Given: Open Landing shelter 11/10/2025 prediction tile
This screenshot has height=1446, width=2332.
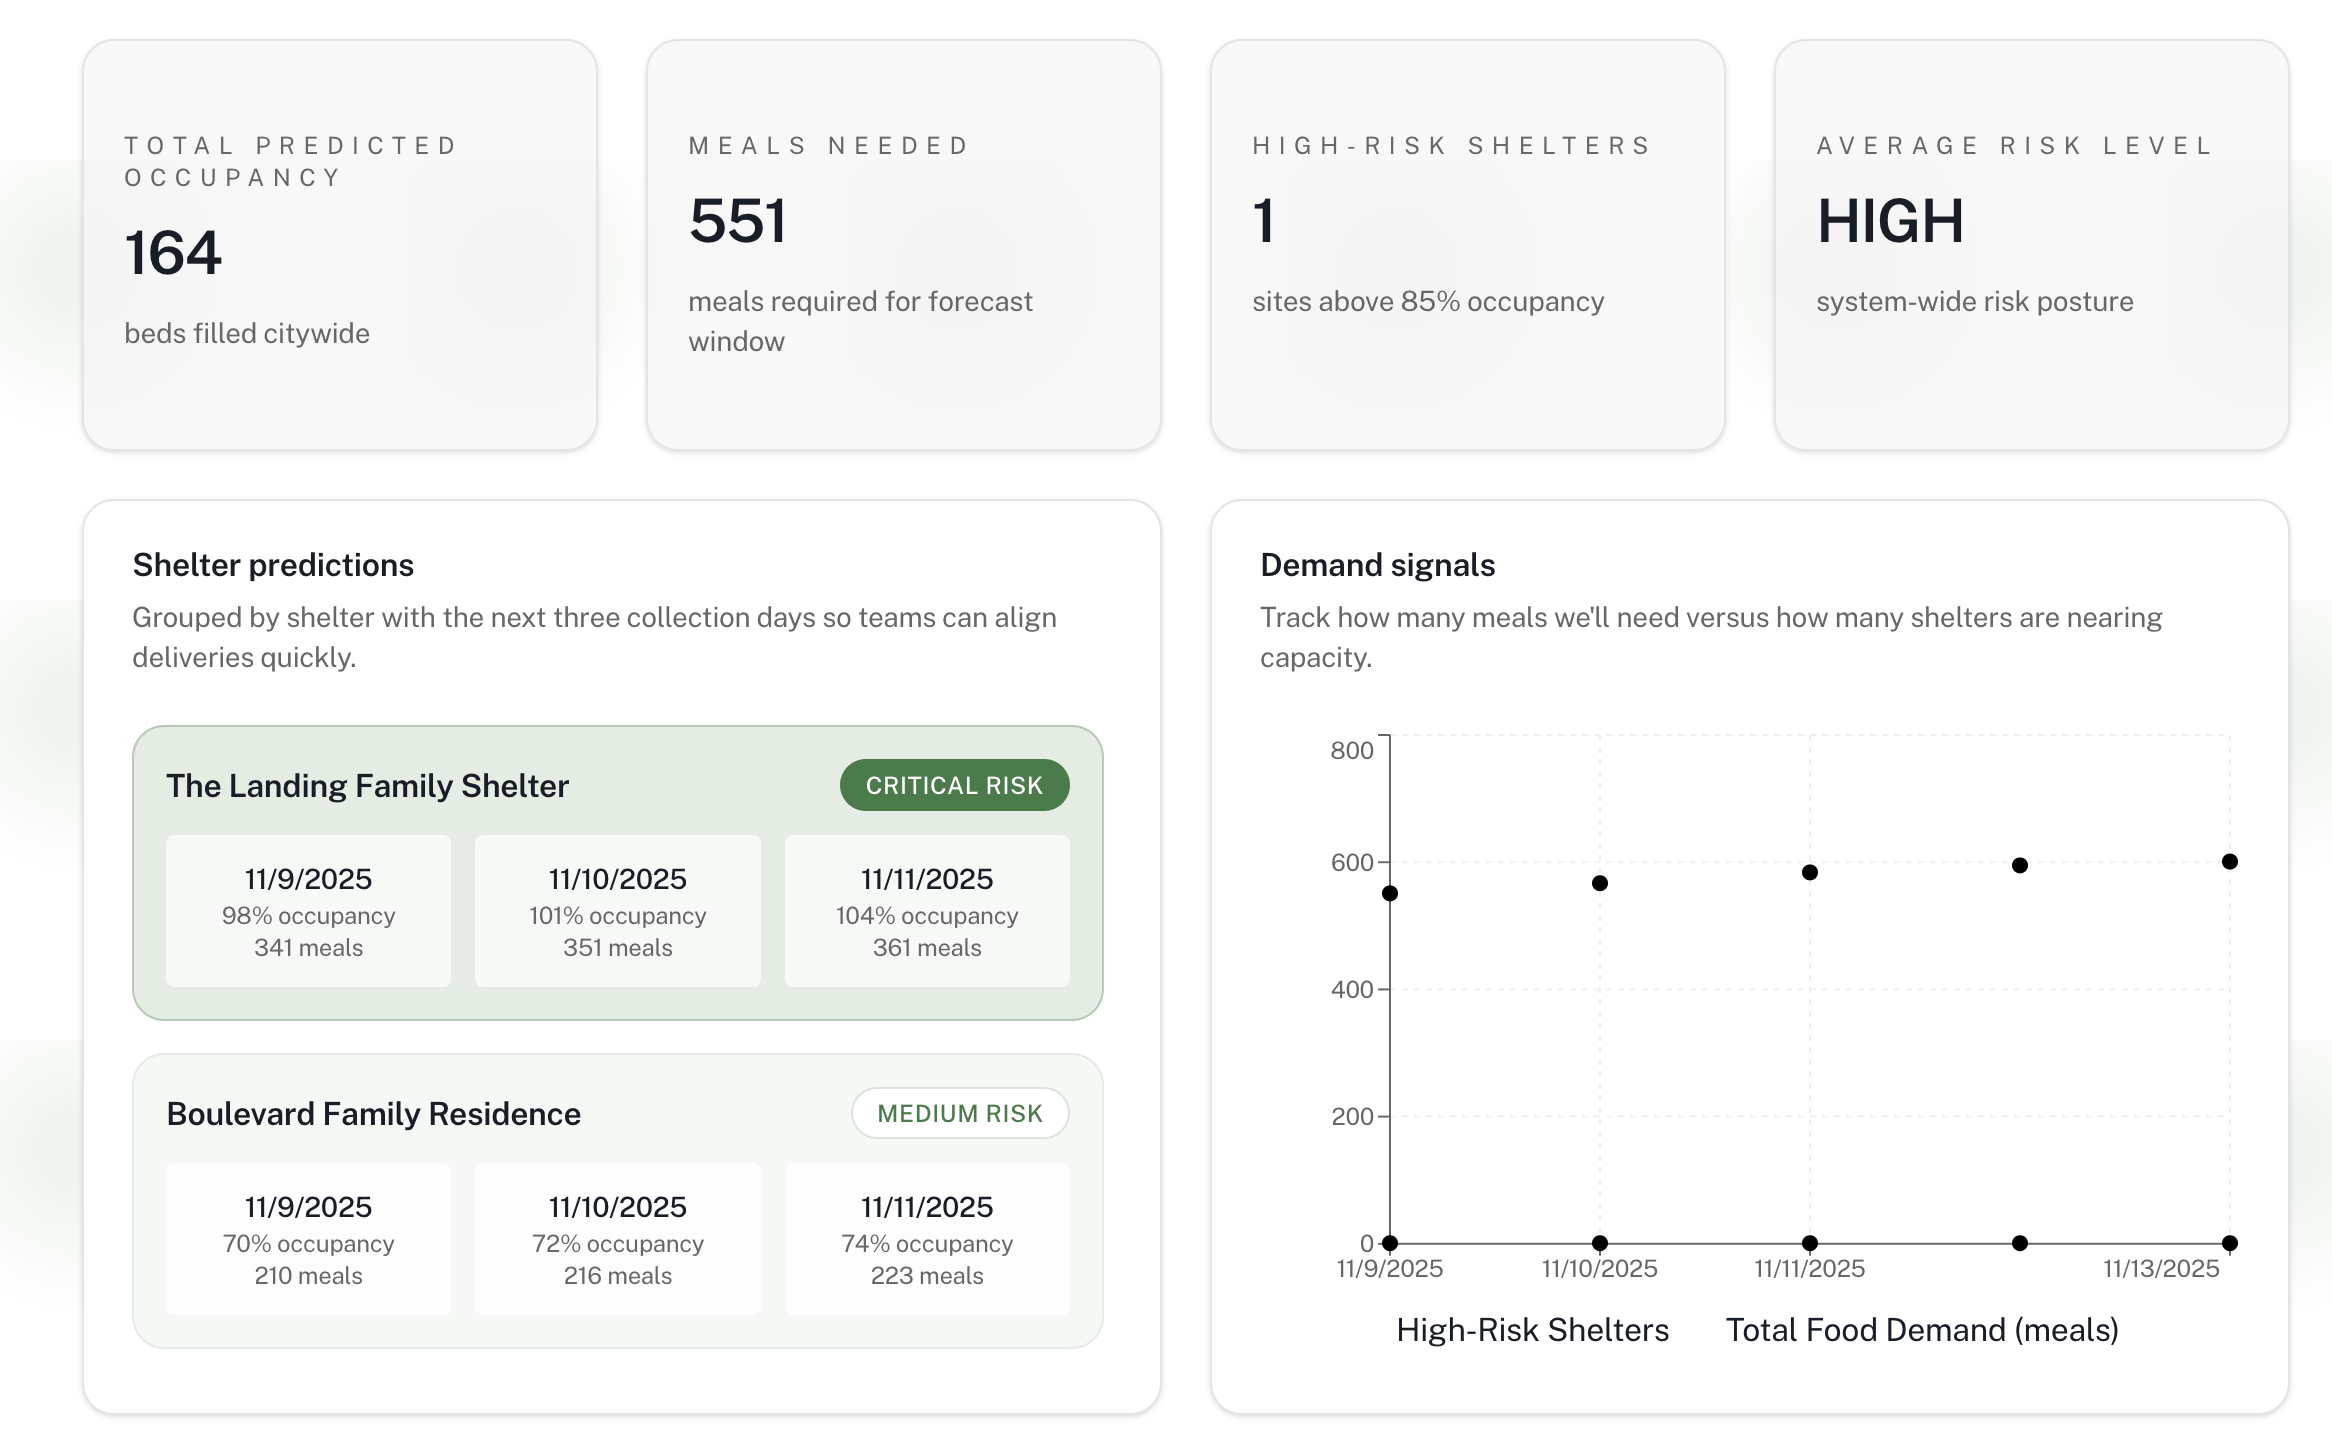Looking at the screenshot, I should (617, 911).
